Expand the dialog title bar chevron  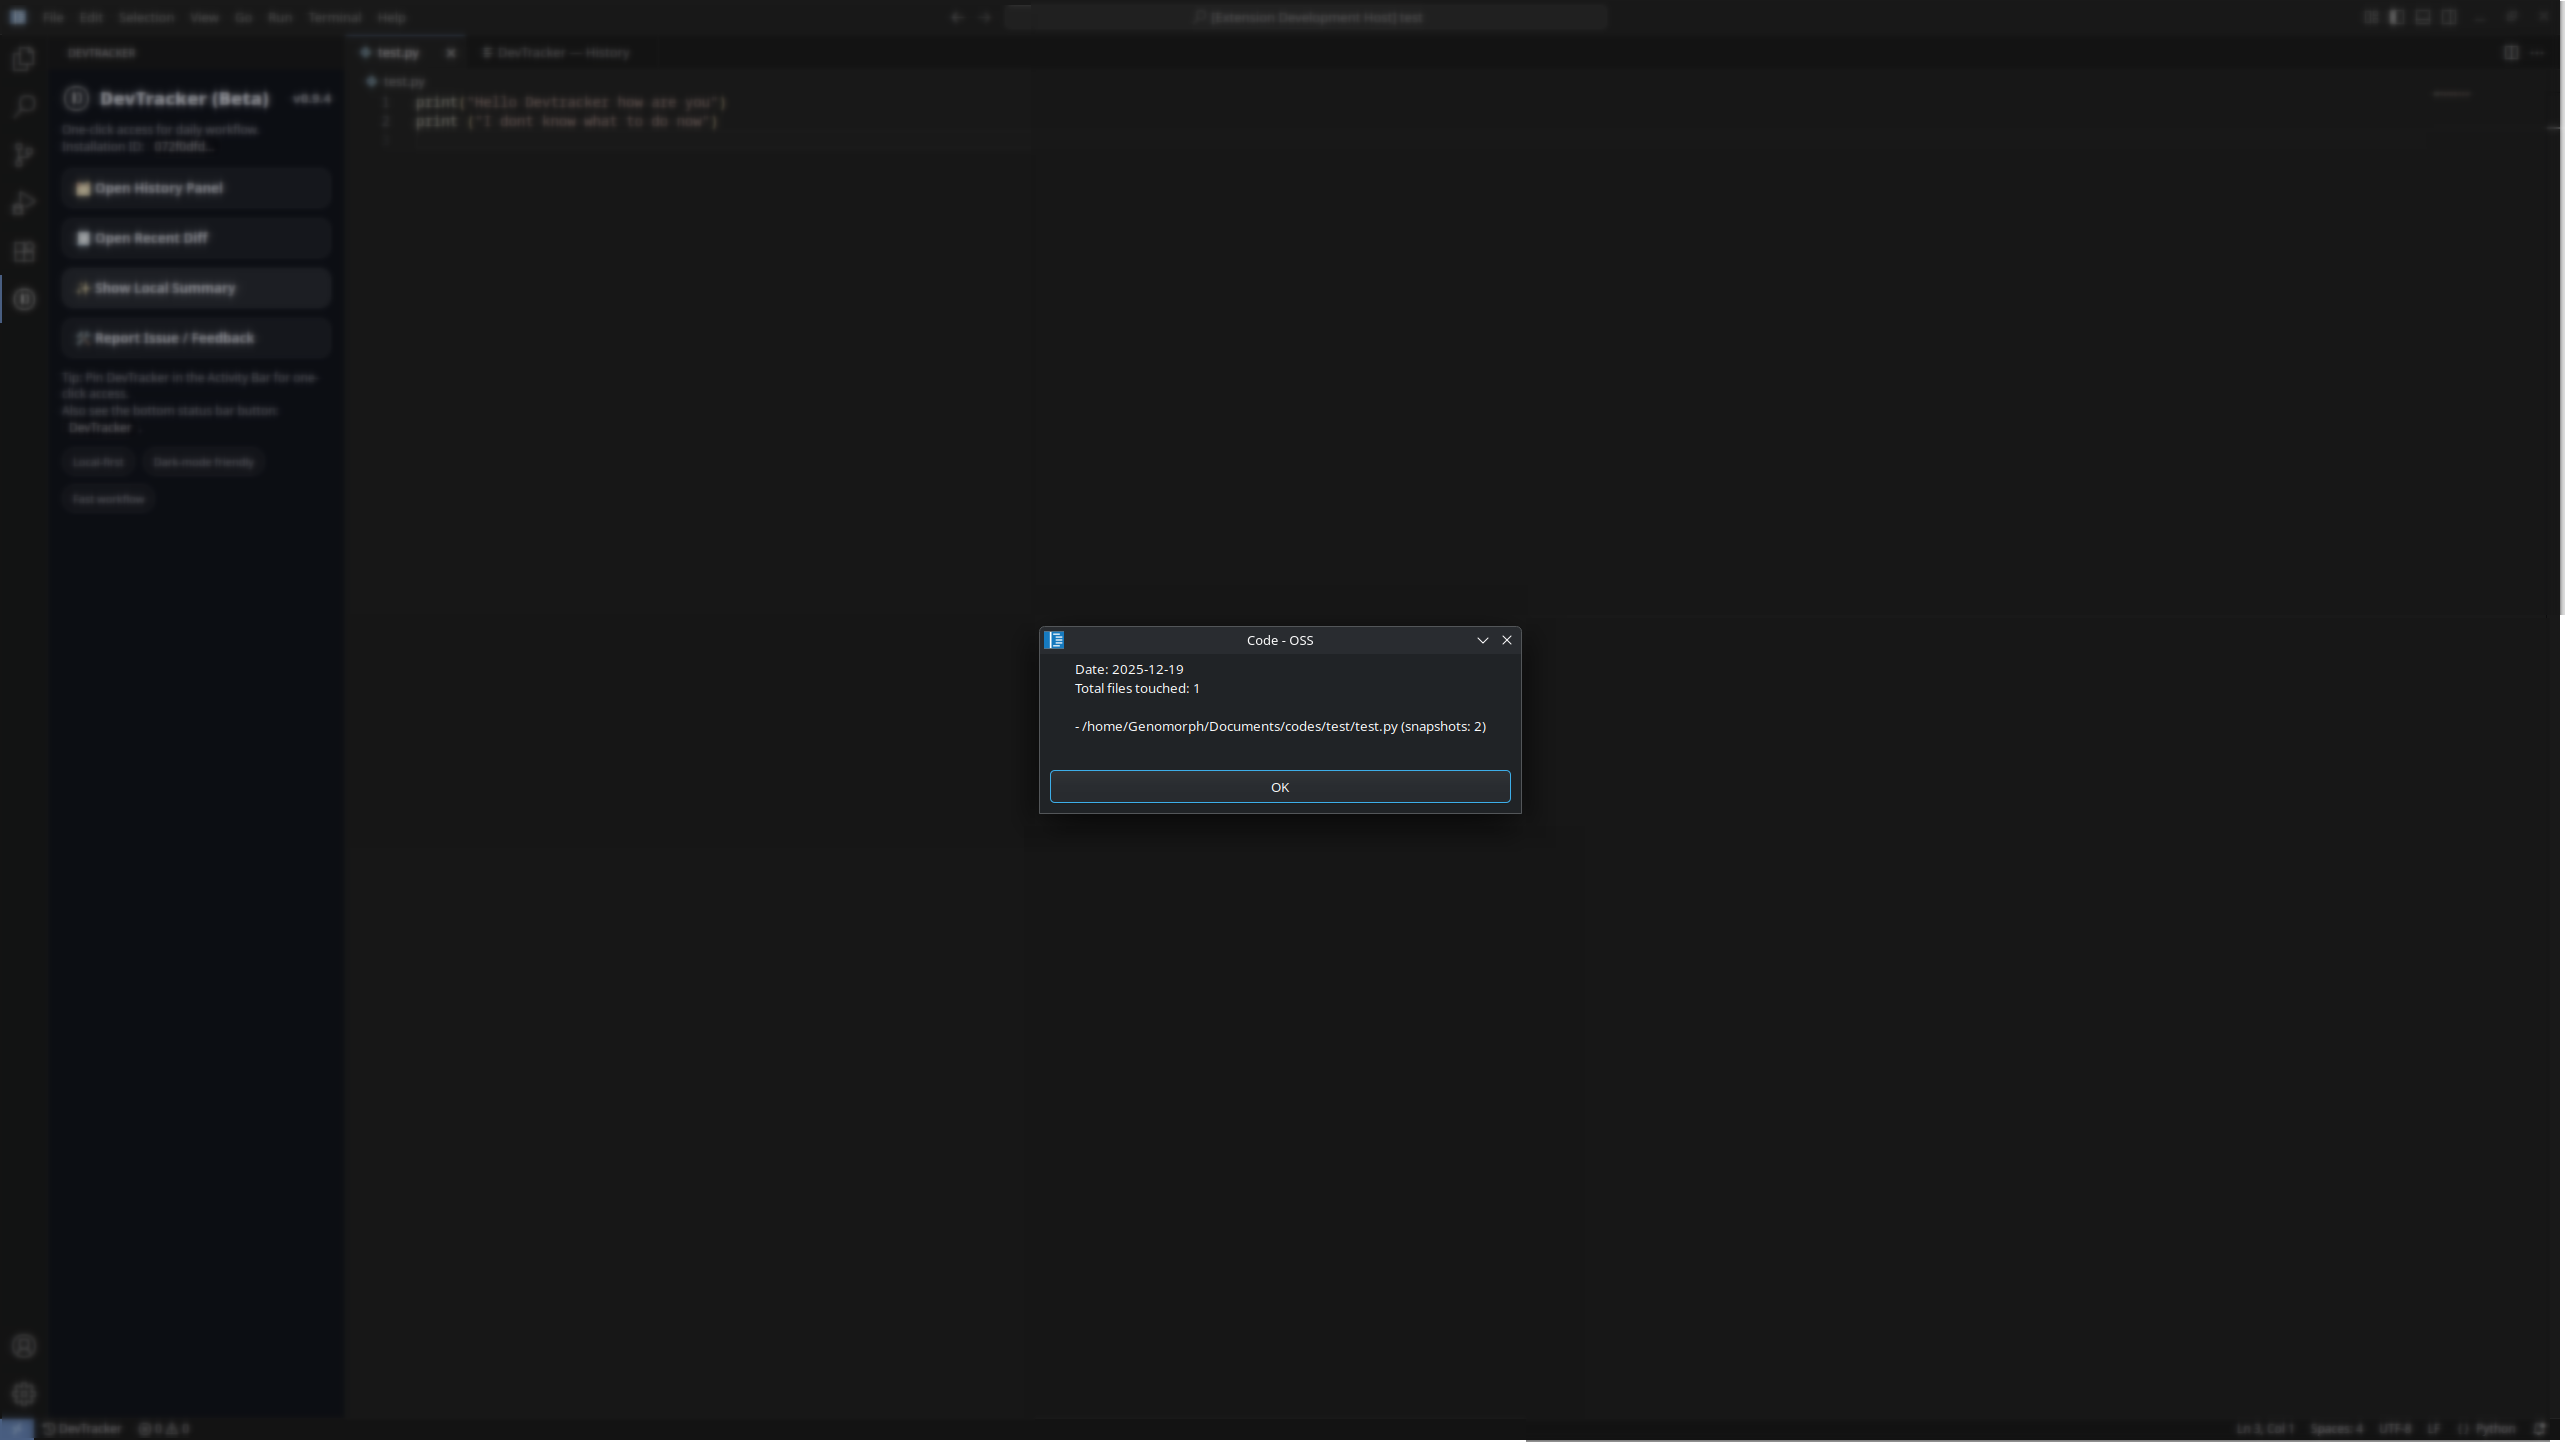tap(1482, 640)
